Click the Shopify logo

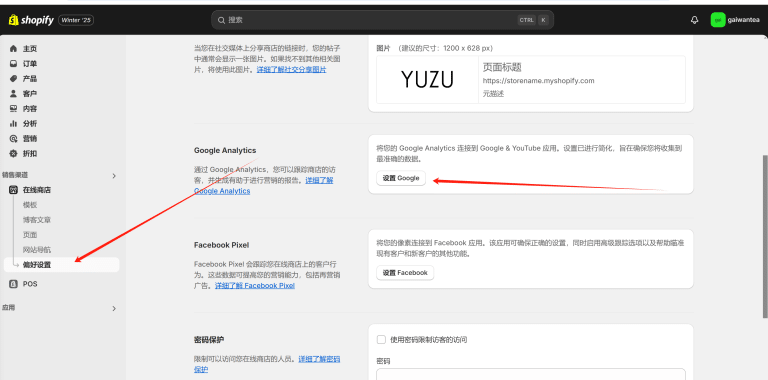click(x=30, y=20)
